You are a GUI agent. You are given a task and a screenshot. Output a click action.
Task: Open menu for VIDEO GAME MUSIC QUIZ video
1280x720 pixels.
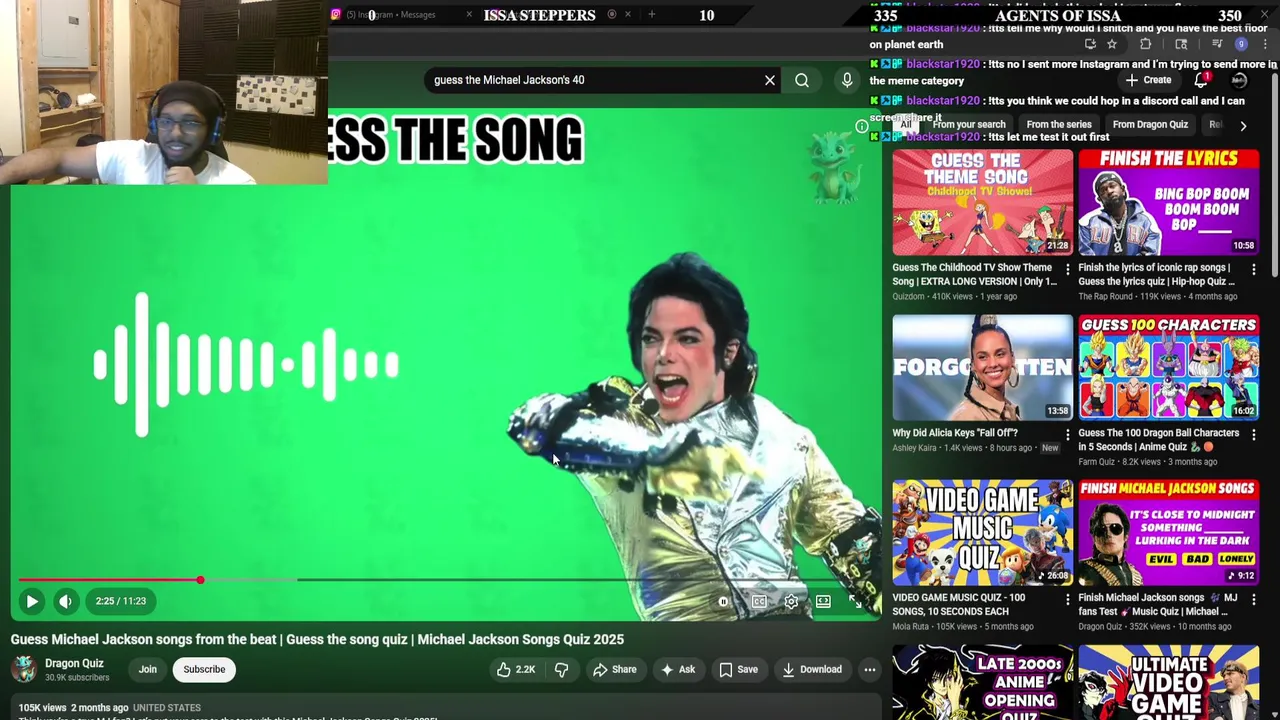[1067, 599]
